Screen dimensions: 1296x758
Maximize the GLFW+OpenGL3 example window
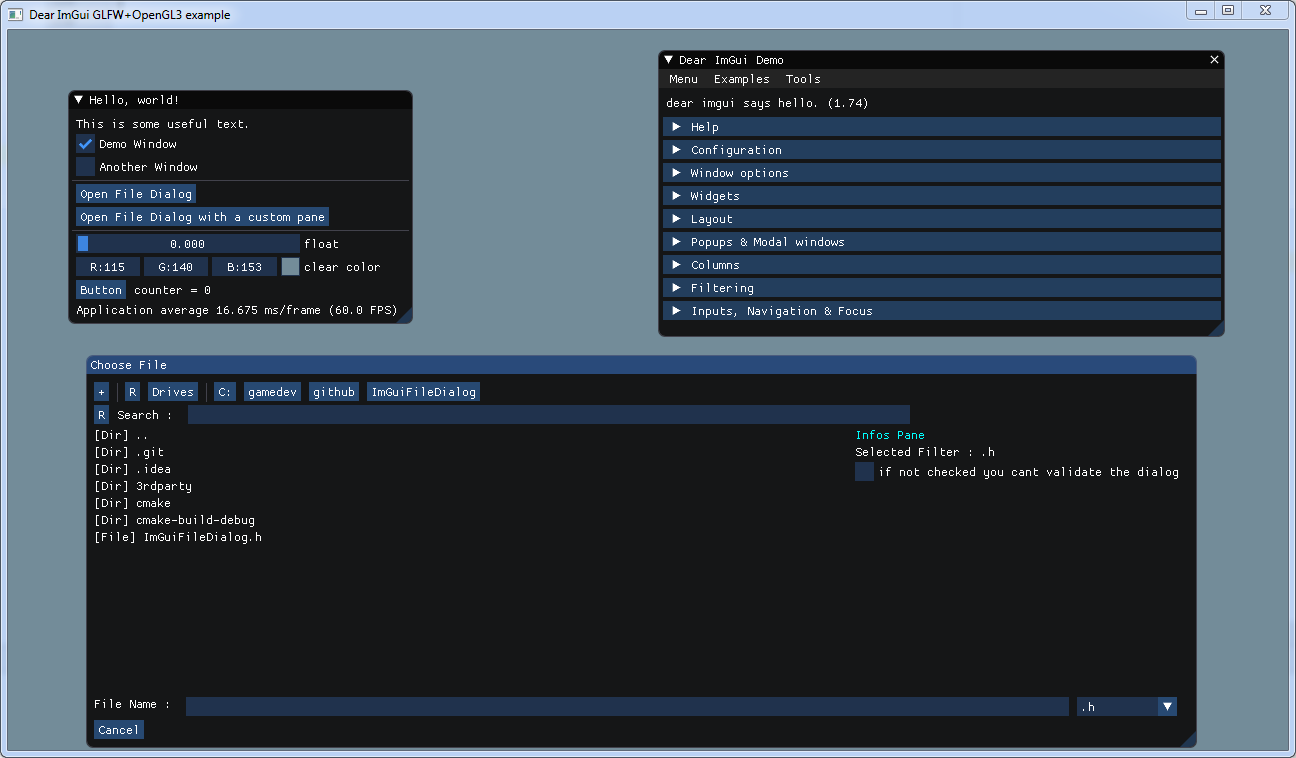coord(1228,10)
